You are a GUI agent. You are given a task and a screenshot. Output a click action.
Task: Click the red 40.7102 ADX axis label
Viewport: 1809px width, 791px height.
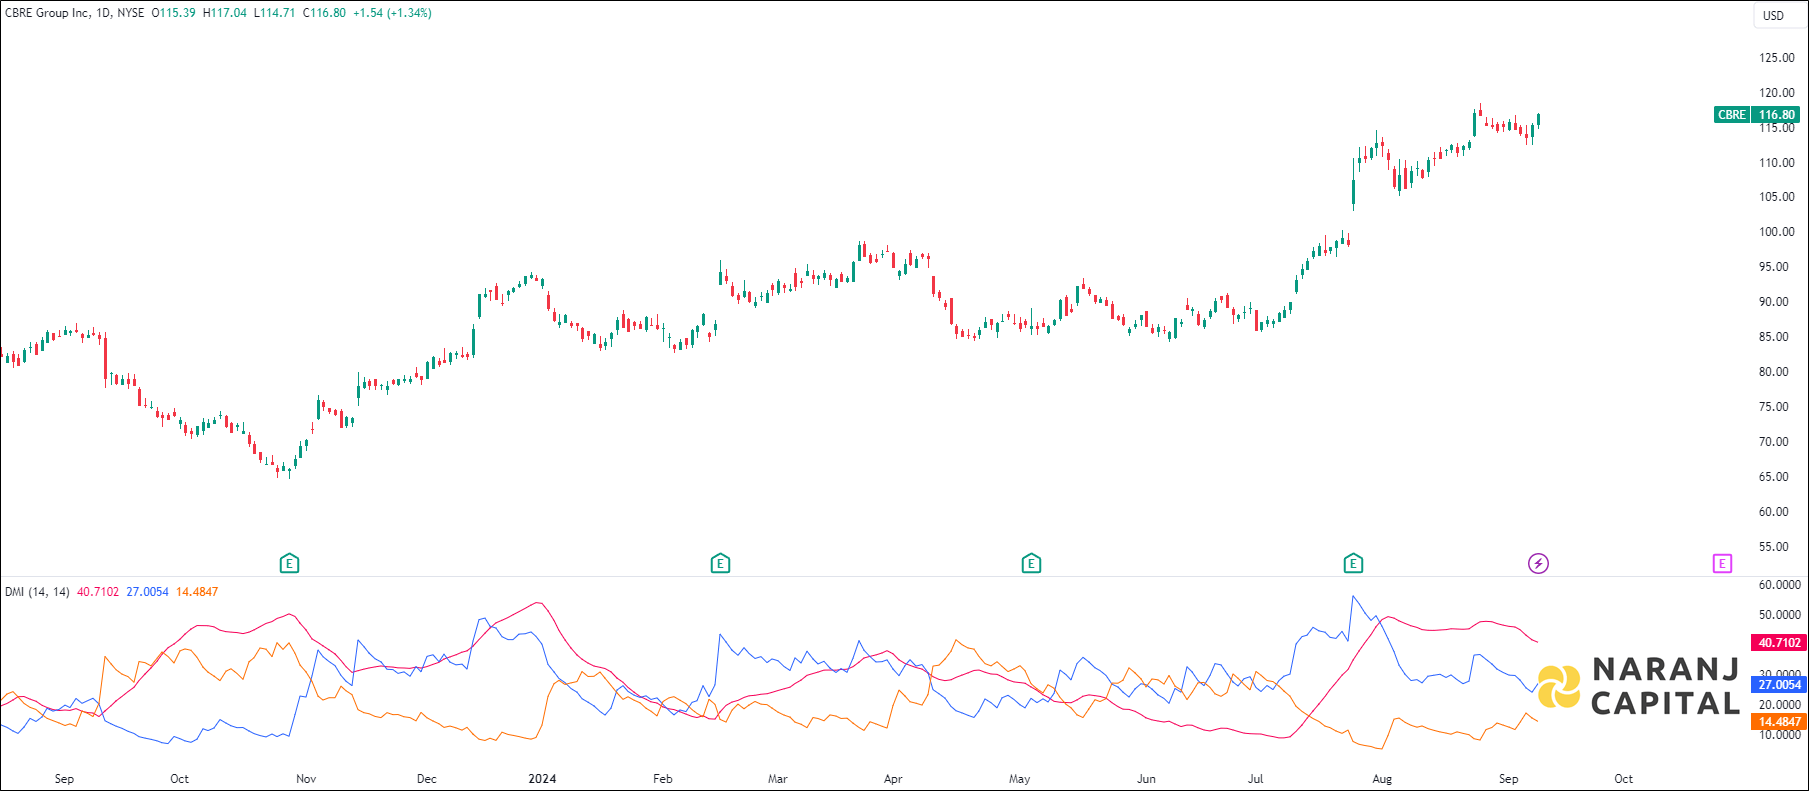tap(1779, 643)
